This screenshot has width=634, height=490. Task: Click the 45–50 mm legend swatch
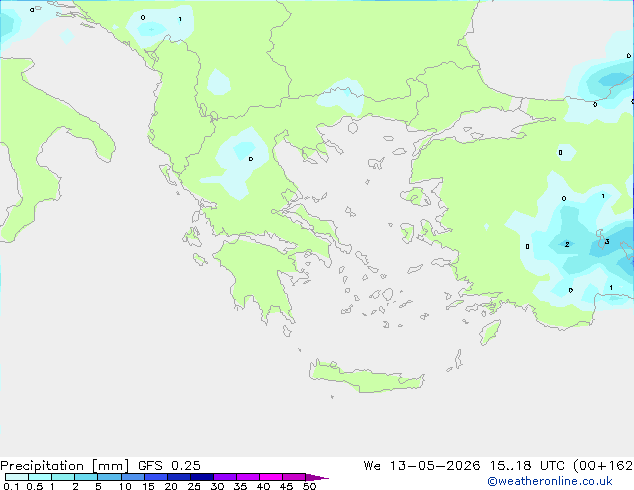pos(294,477)
